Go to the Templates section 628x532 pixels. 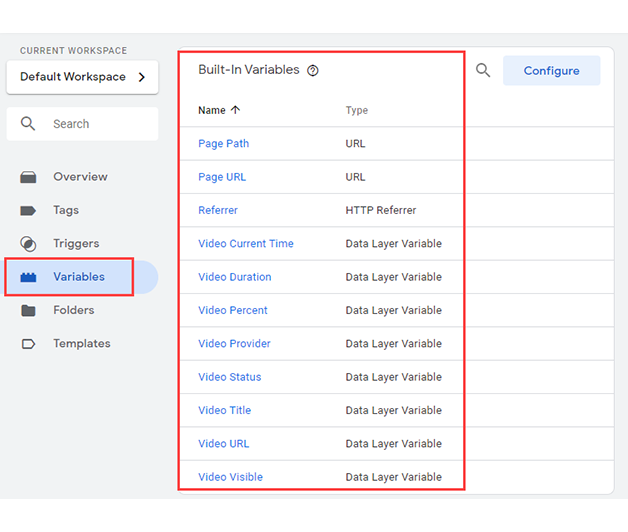(82, 344)
